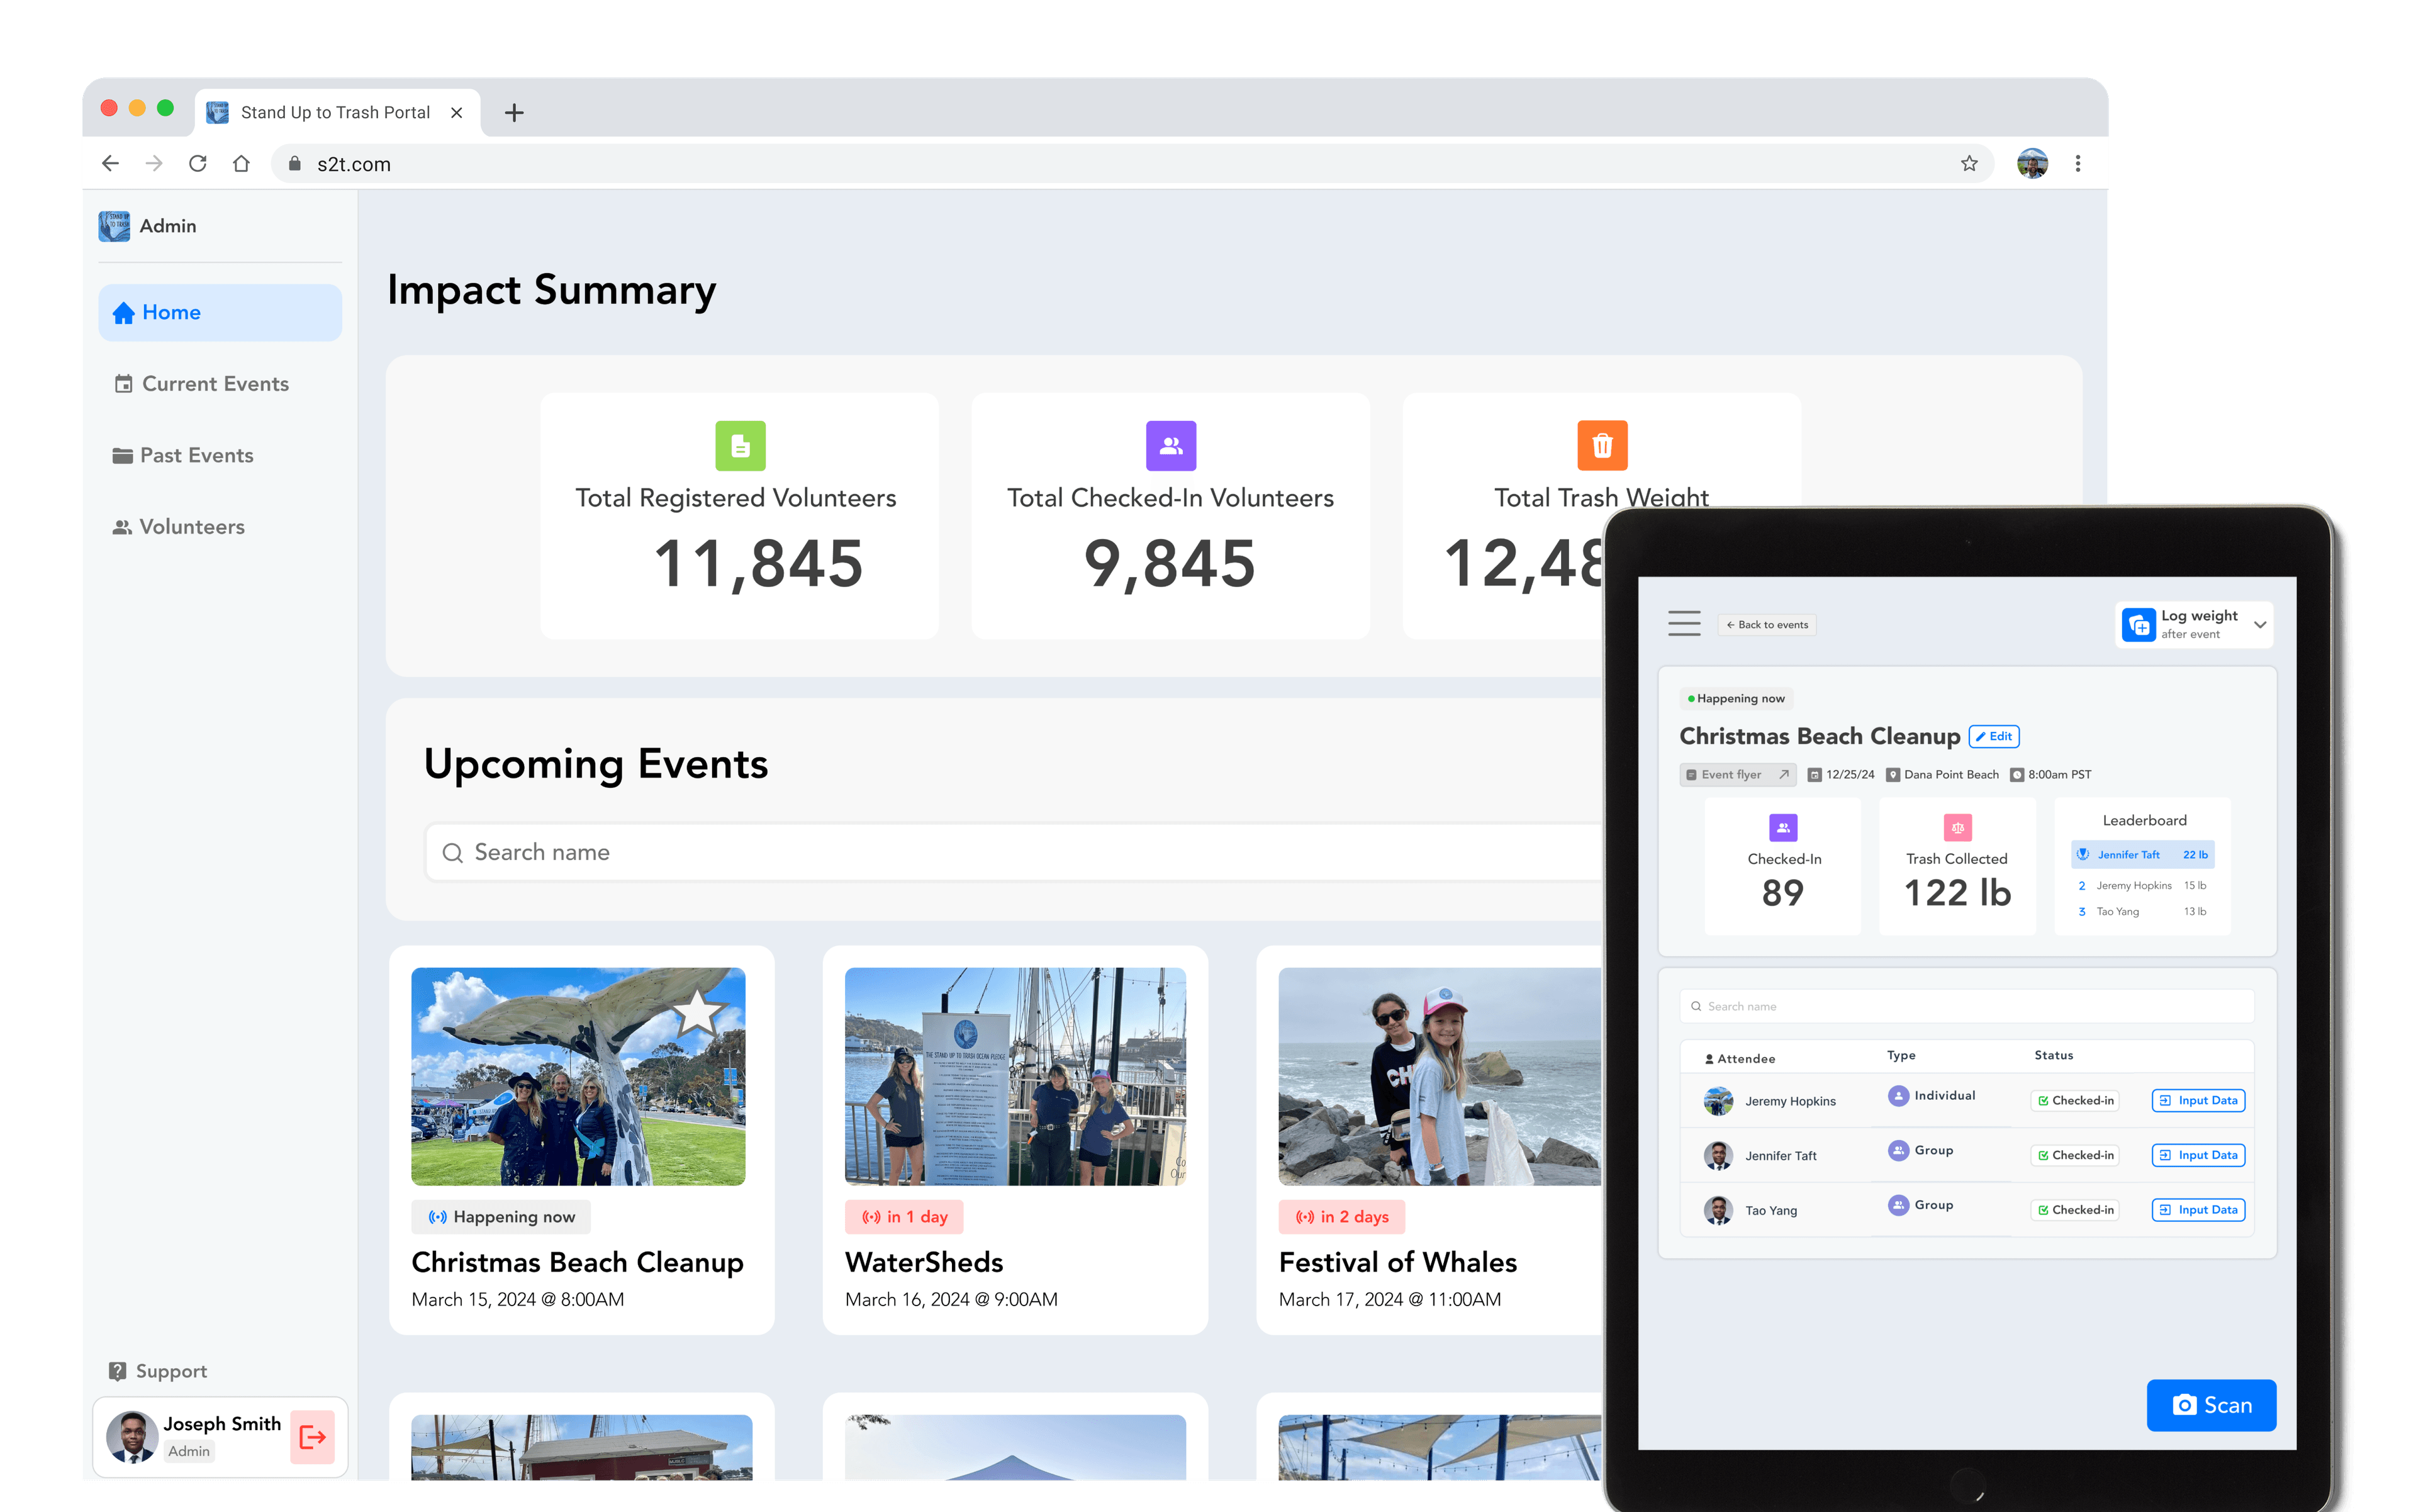Select Jennifer Taft on the leaderboard

click(x=2143, y=855)
